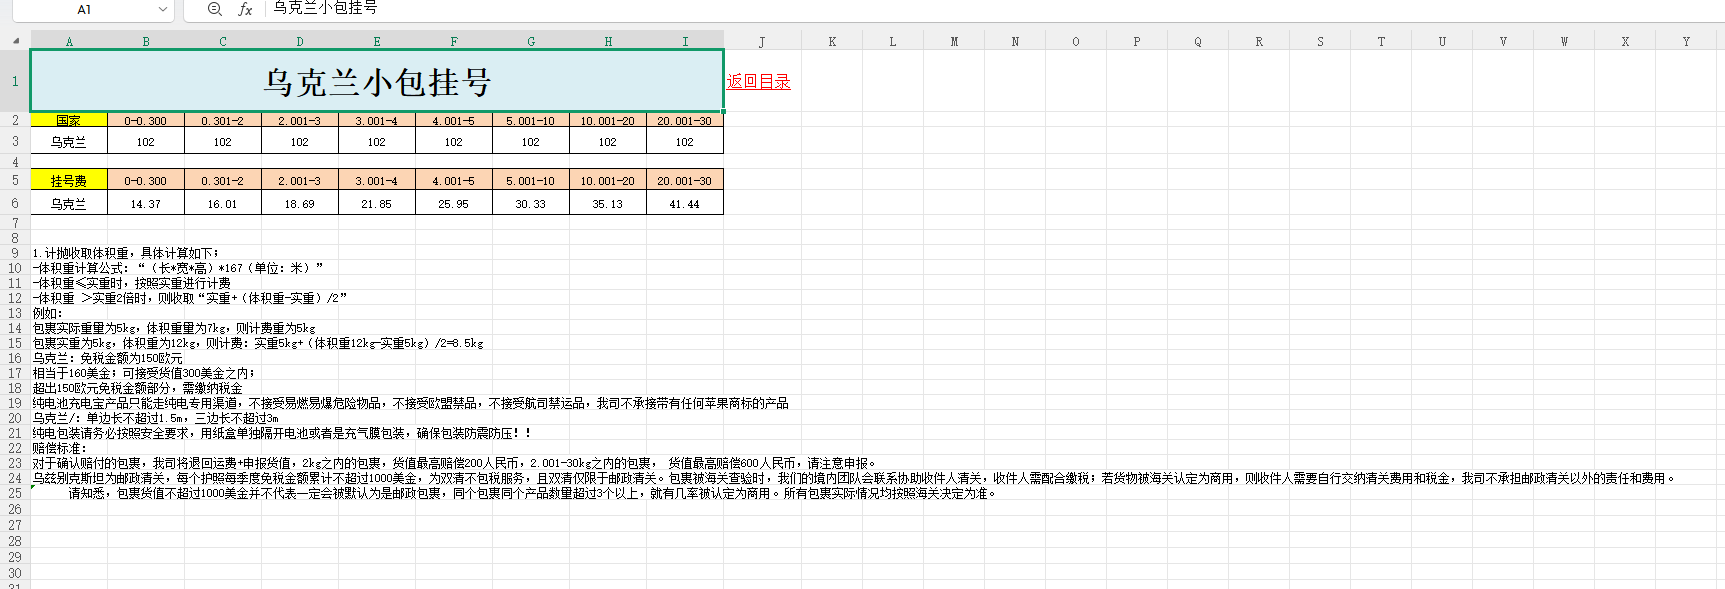The height and width of the screenshot is (589, 1725).
Task: Click the 赔偿标准 text in row 22
Action: [x=61, y=448]
